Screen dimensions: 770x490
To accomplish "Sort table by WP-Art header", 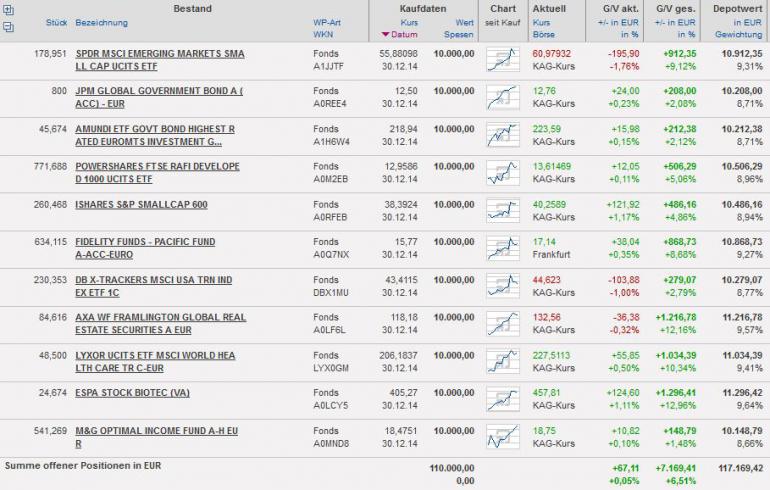I will pyautogui.click(x=327, y=23).
